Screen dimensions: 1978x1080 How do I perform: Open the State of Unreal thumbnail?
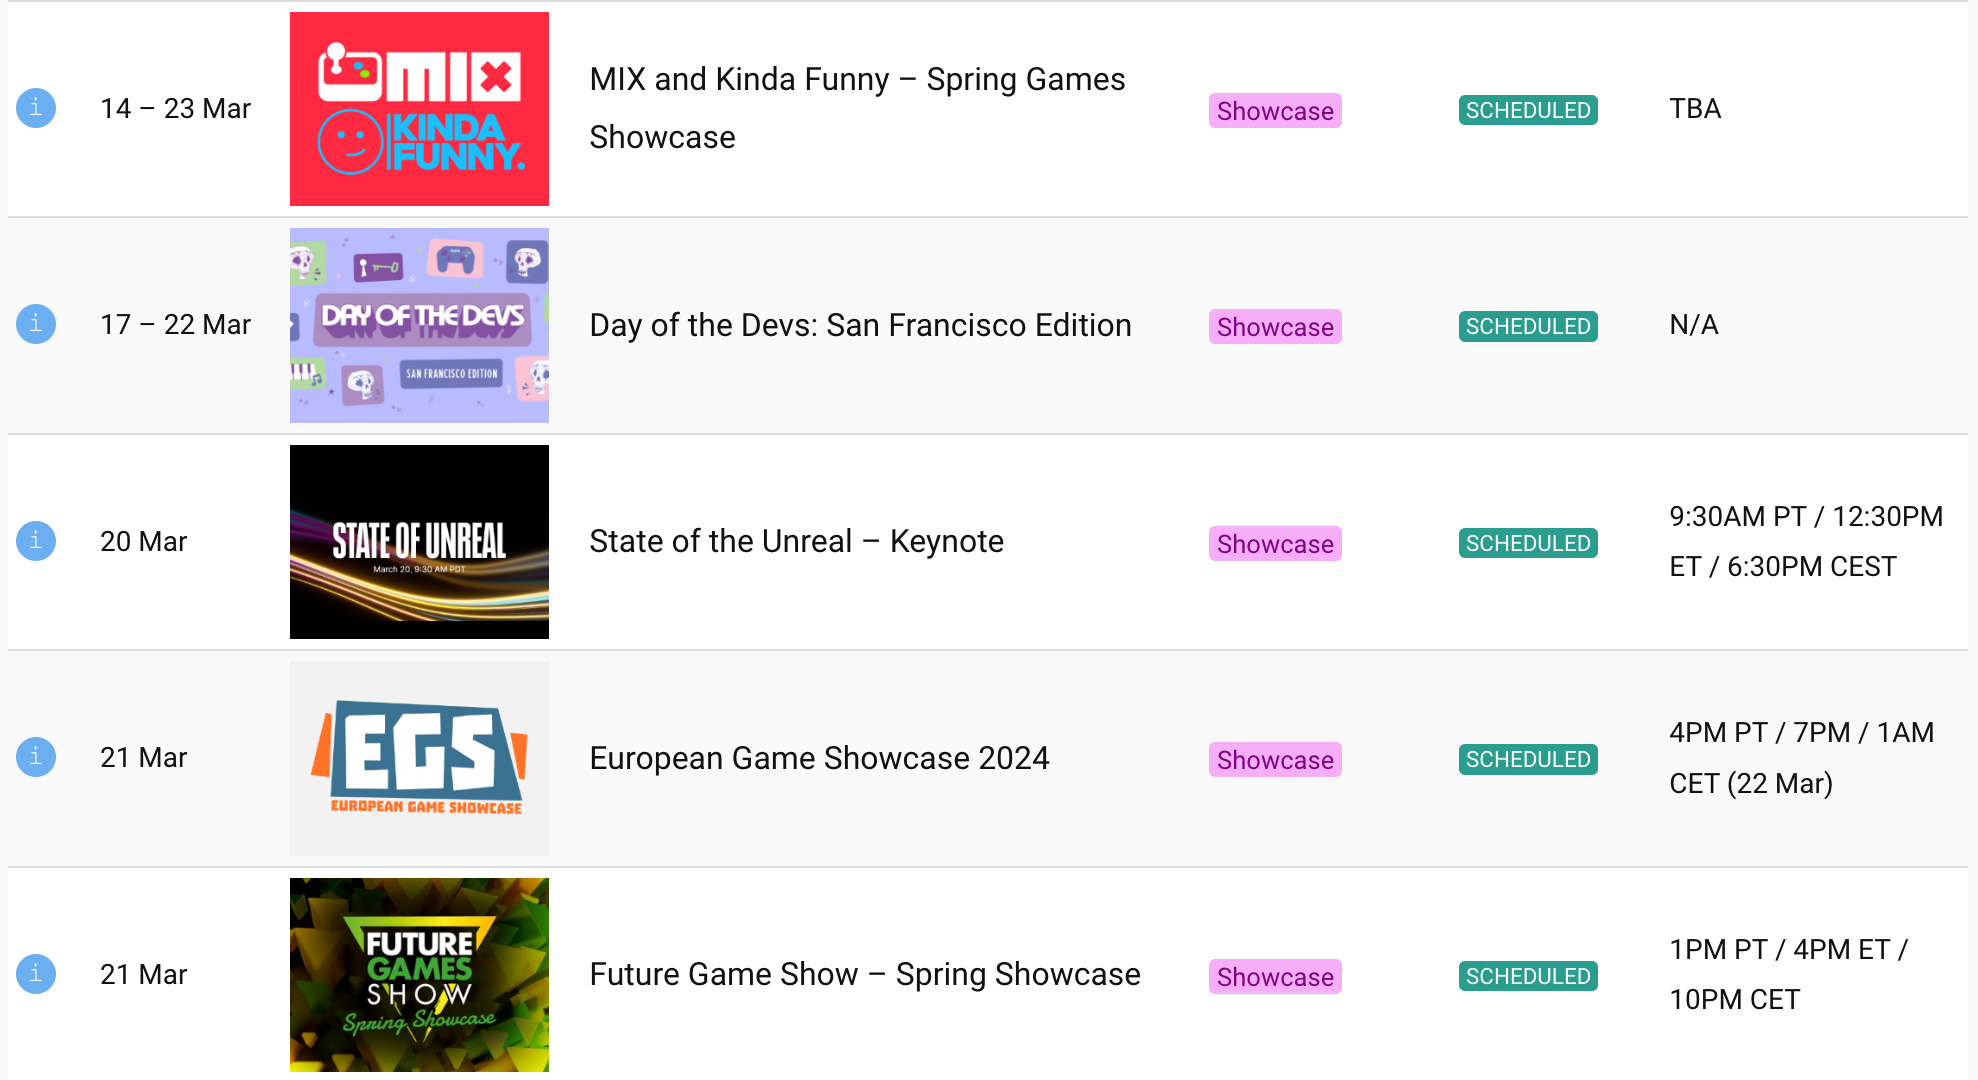419,542
